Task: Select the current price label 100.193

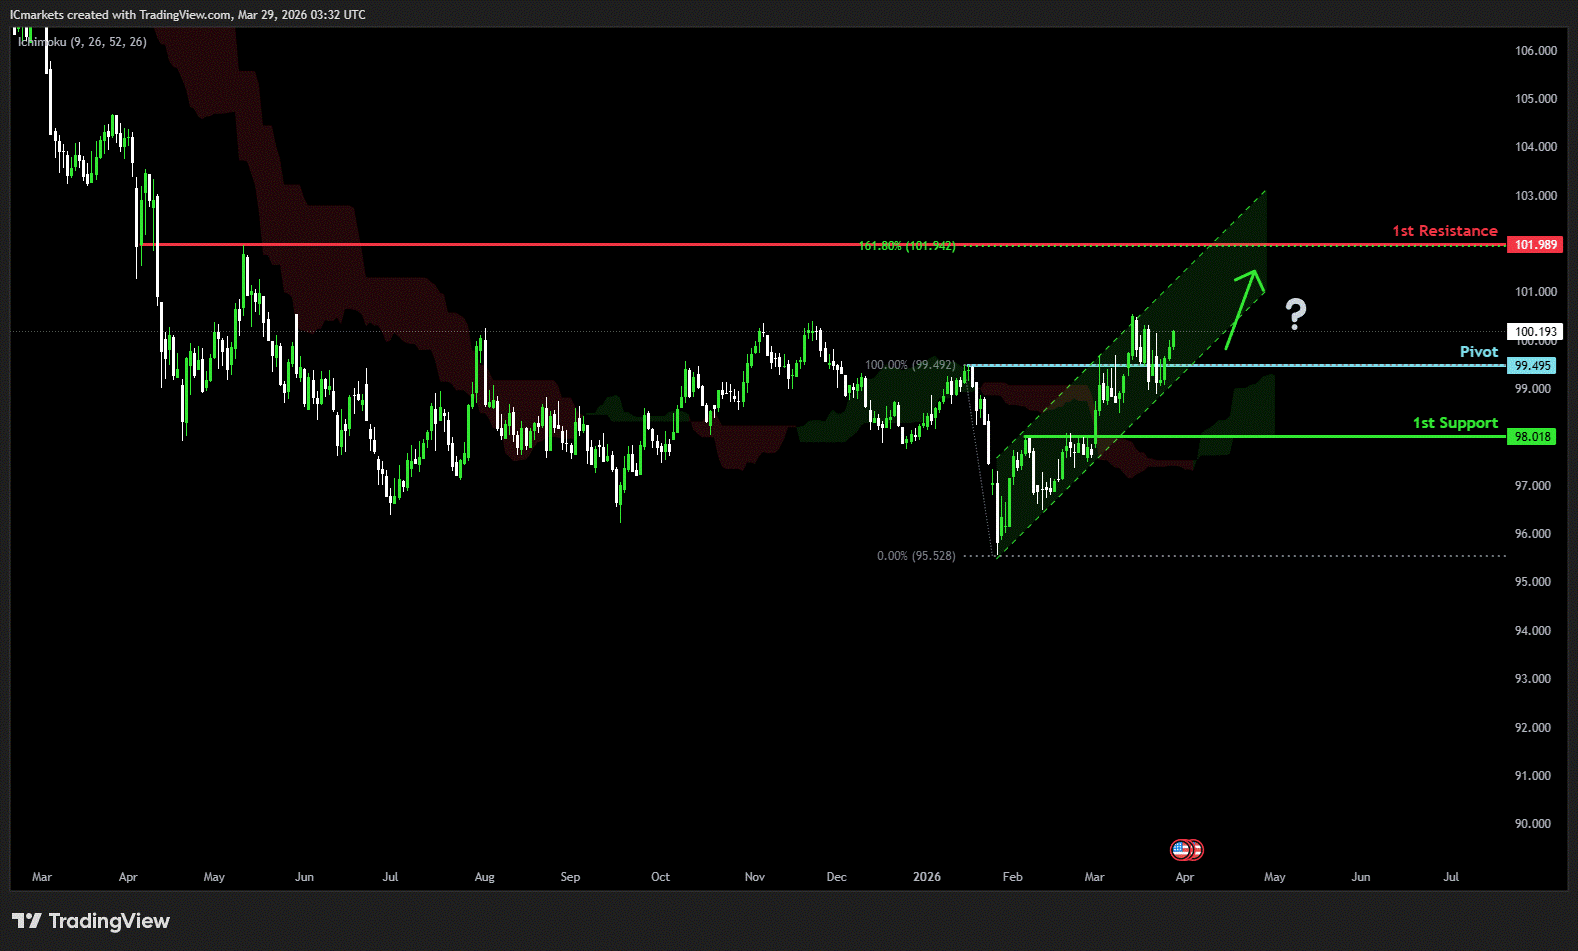Action: (x=1535, y=332)
